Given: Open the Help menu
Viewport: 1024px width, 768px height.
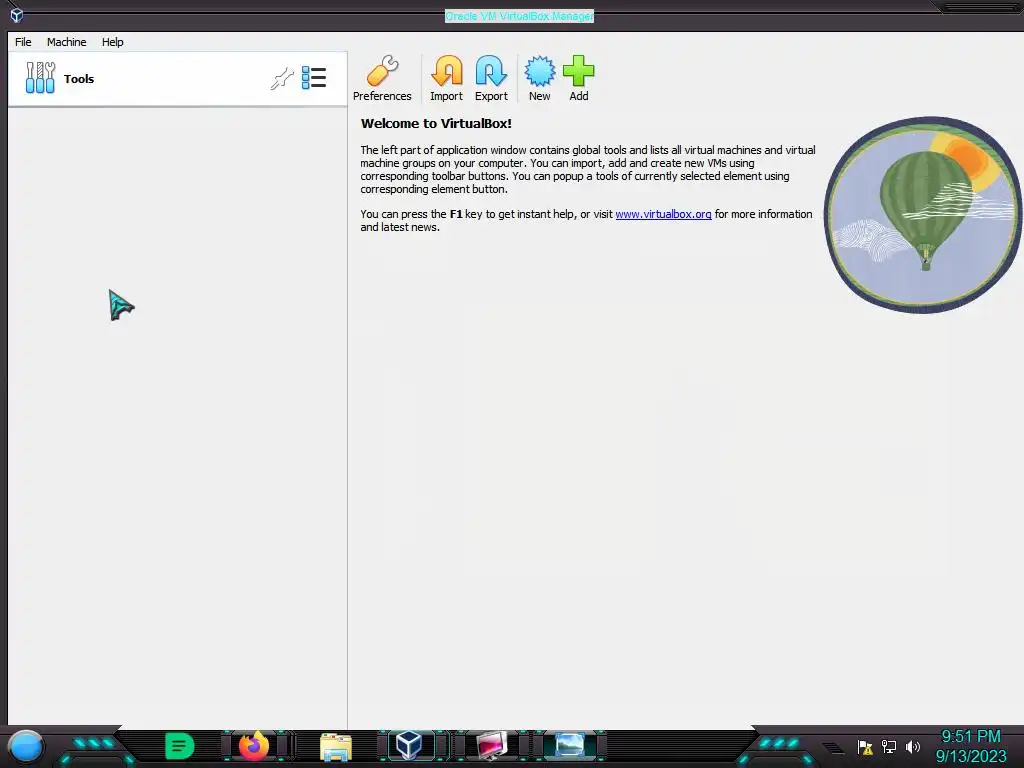Looking at the screenshot, I should 112,42.
